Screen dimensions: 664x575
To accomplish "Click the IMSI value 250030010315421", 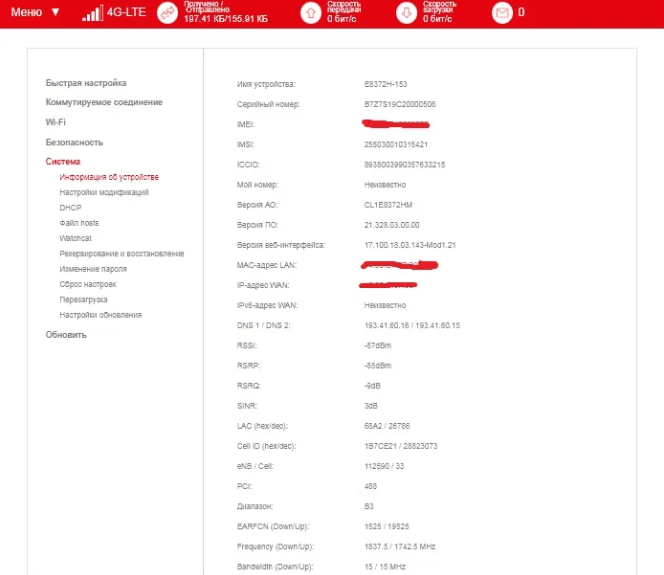I will 396,144.
